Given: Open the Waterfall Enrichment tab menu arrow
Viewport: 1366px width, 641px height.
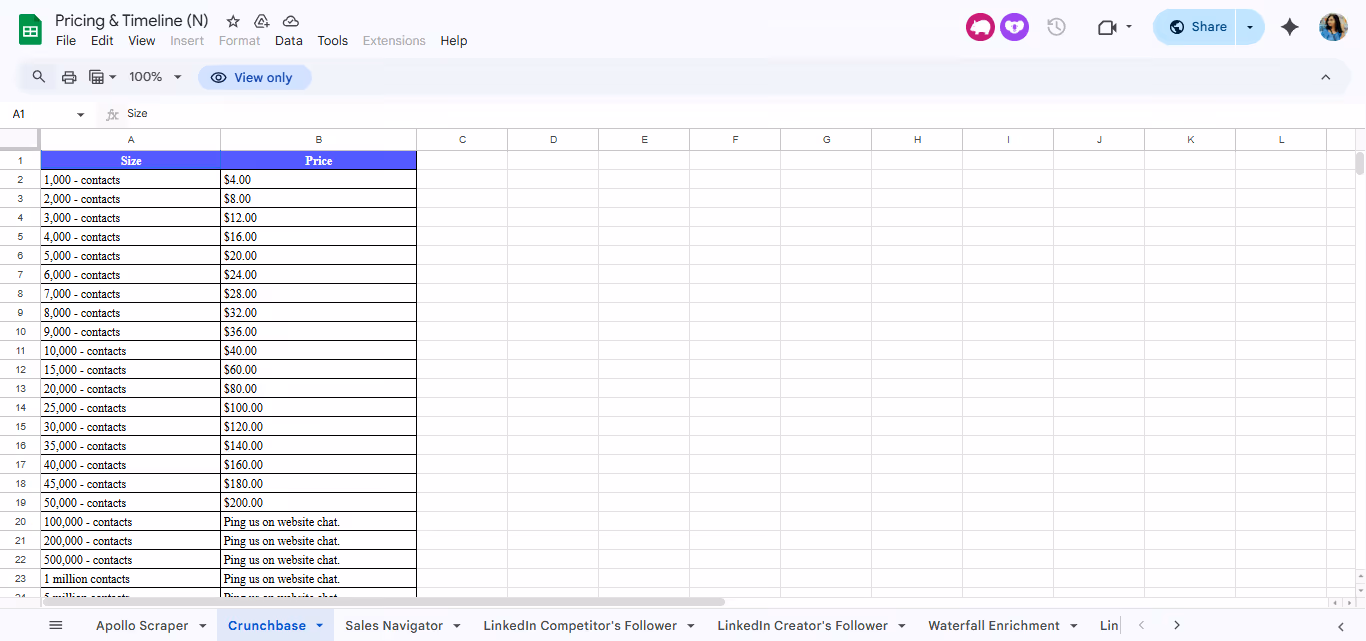Looking at the screenshot, I should coord(1074,626).
